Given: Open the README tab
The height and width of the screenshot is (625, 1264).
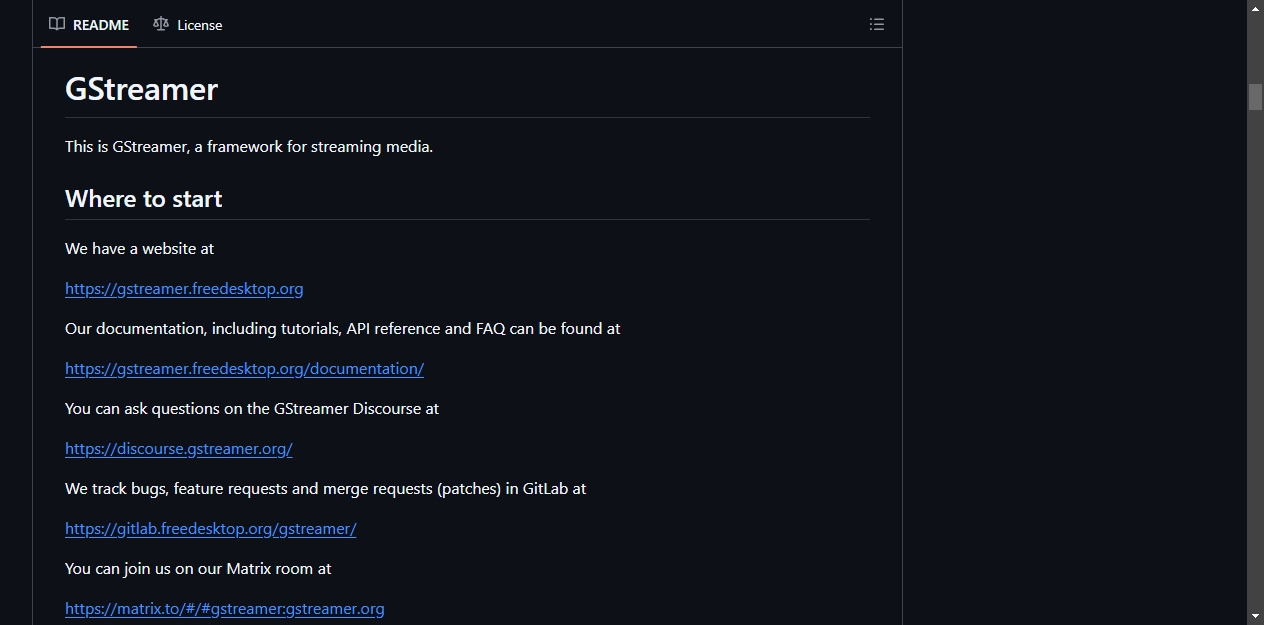Looking at the screenshot, I should pos(89,25).
